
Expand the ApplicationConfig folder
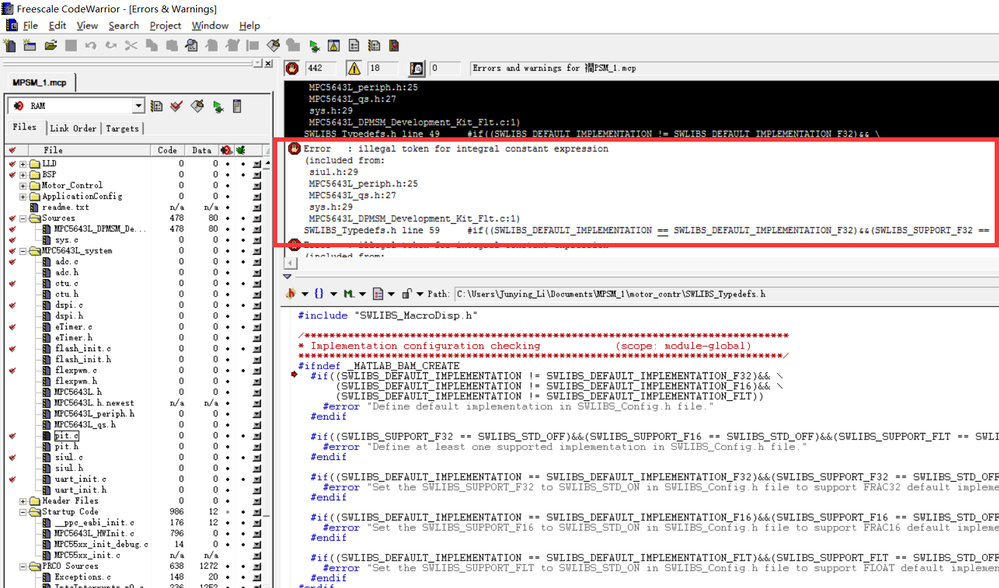pyautogui.click(x=23, y=196)
